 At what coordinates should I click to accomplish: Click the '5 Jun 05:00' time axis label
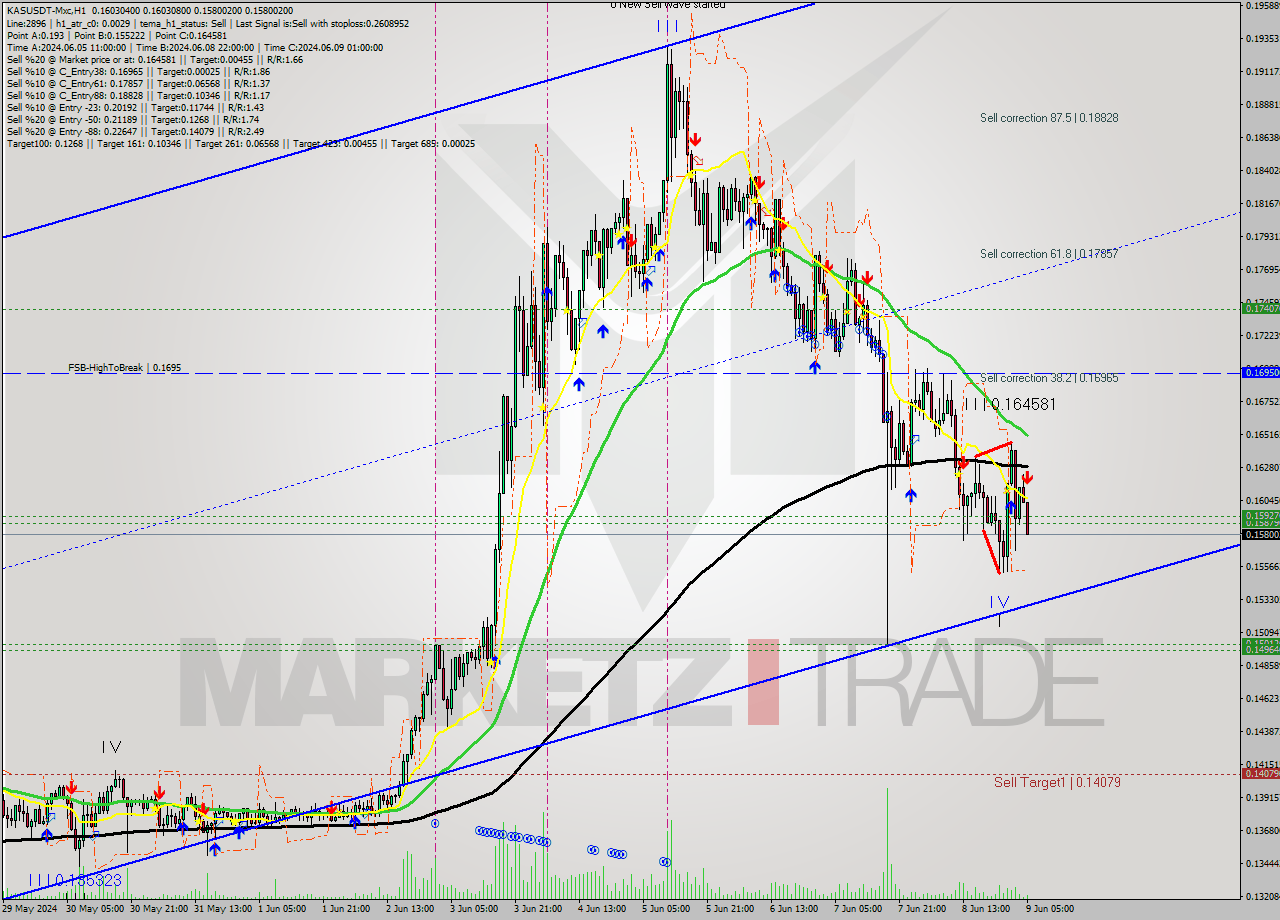click(x=665, y=909)
